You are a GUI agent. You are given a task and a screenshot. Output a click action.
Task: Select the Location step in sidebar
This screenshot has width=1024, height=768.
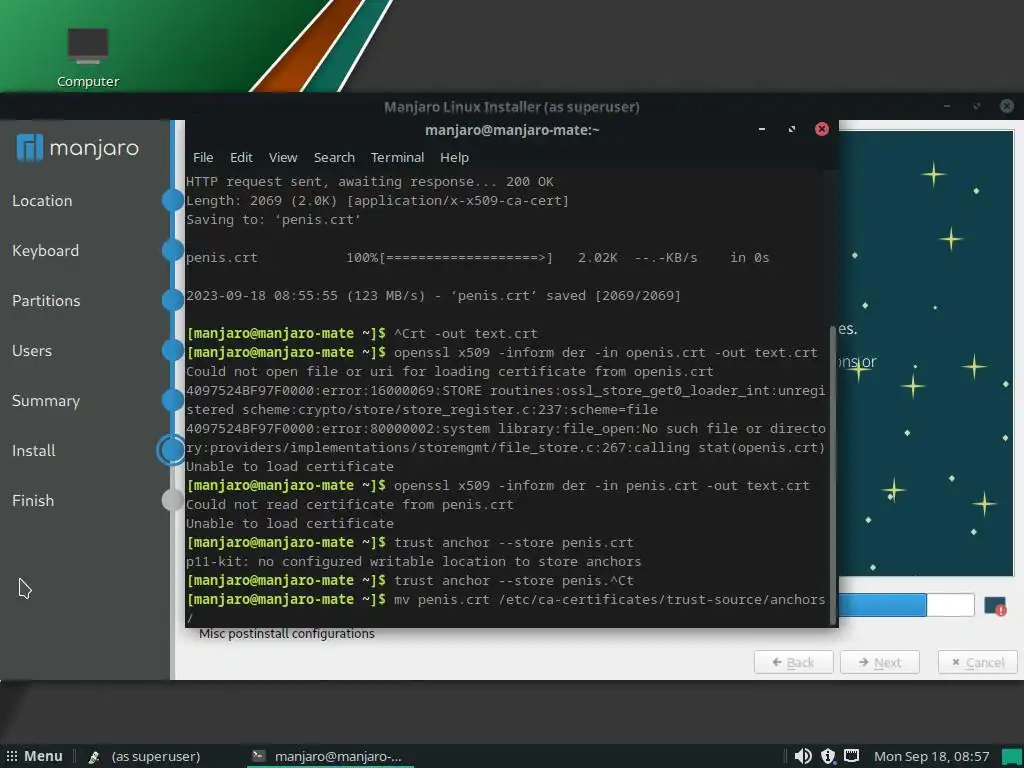(x=42, y=200)
